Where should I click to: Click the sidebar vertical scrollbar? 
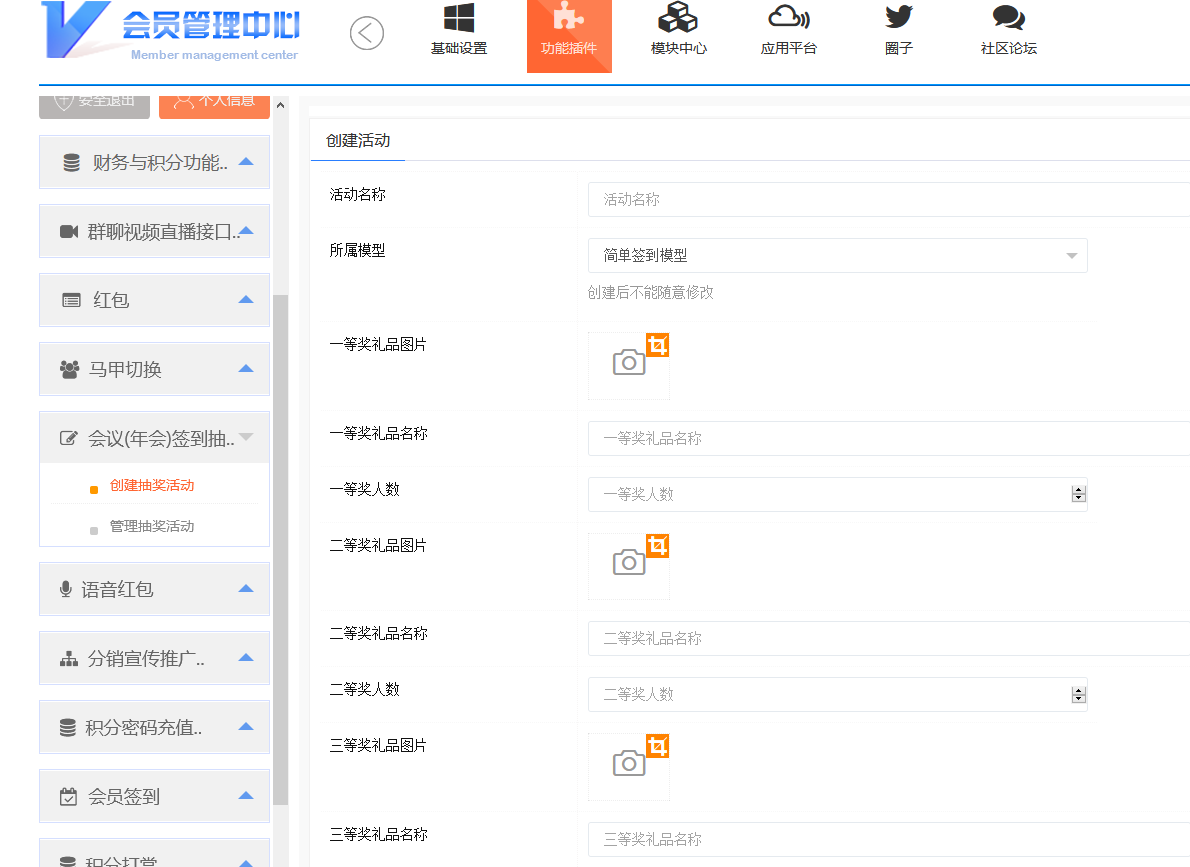(x=281, y=550)
